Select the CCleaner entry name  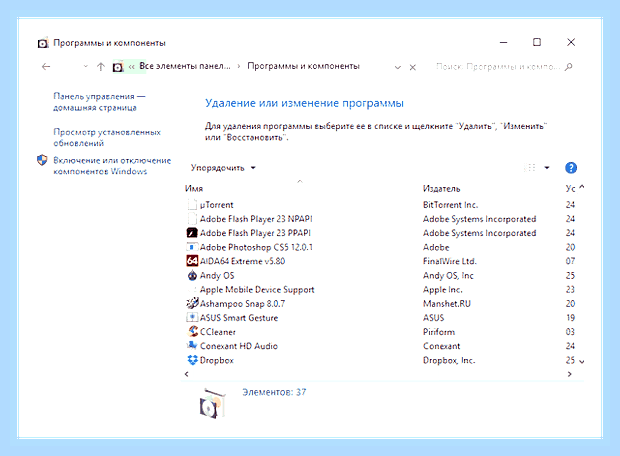[217, 332]
